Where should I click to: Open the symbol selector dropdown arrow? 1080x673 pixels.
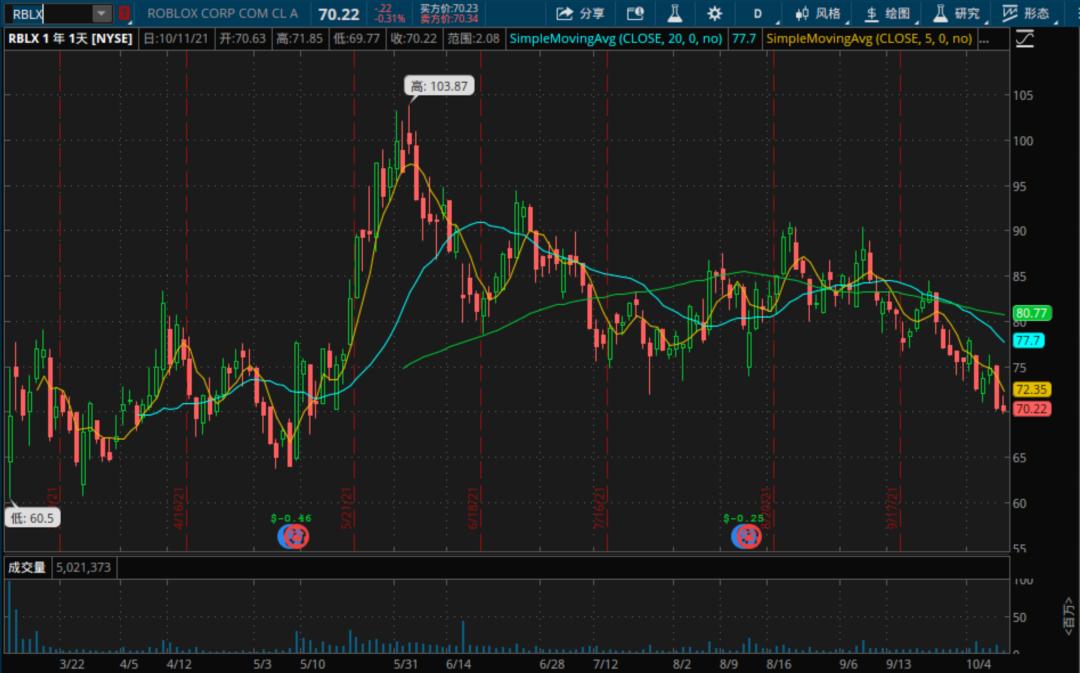[x=101, y=13]
